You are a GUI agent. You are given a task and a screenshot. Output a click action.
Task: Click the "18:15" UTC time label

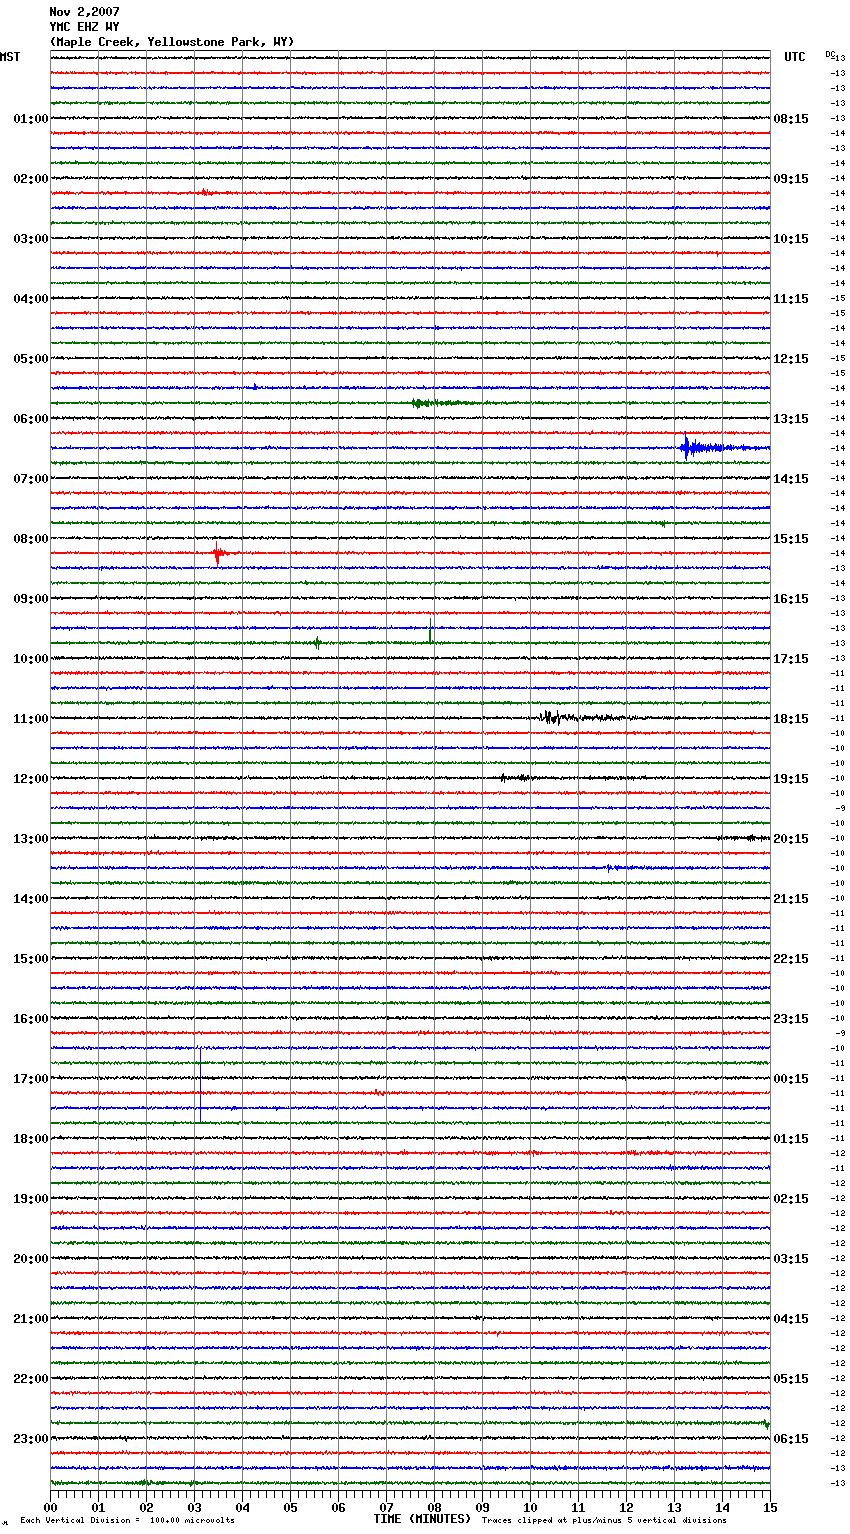791,719
